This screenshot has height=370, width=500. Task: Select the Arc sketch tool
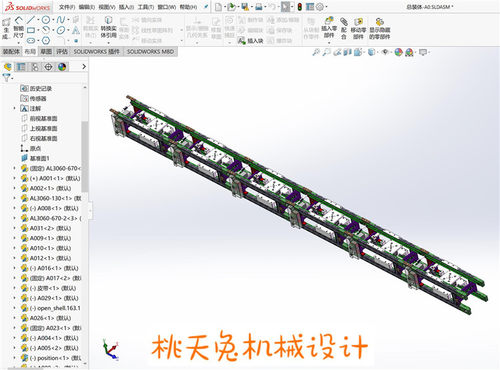(46, 30)
